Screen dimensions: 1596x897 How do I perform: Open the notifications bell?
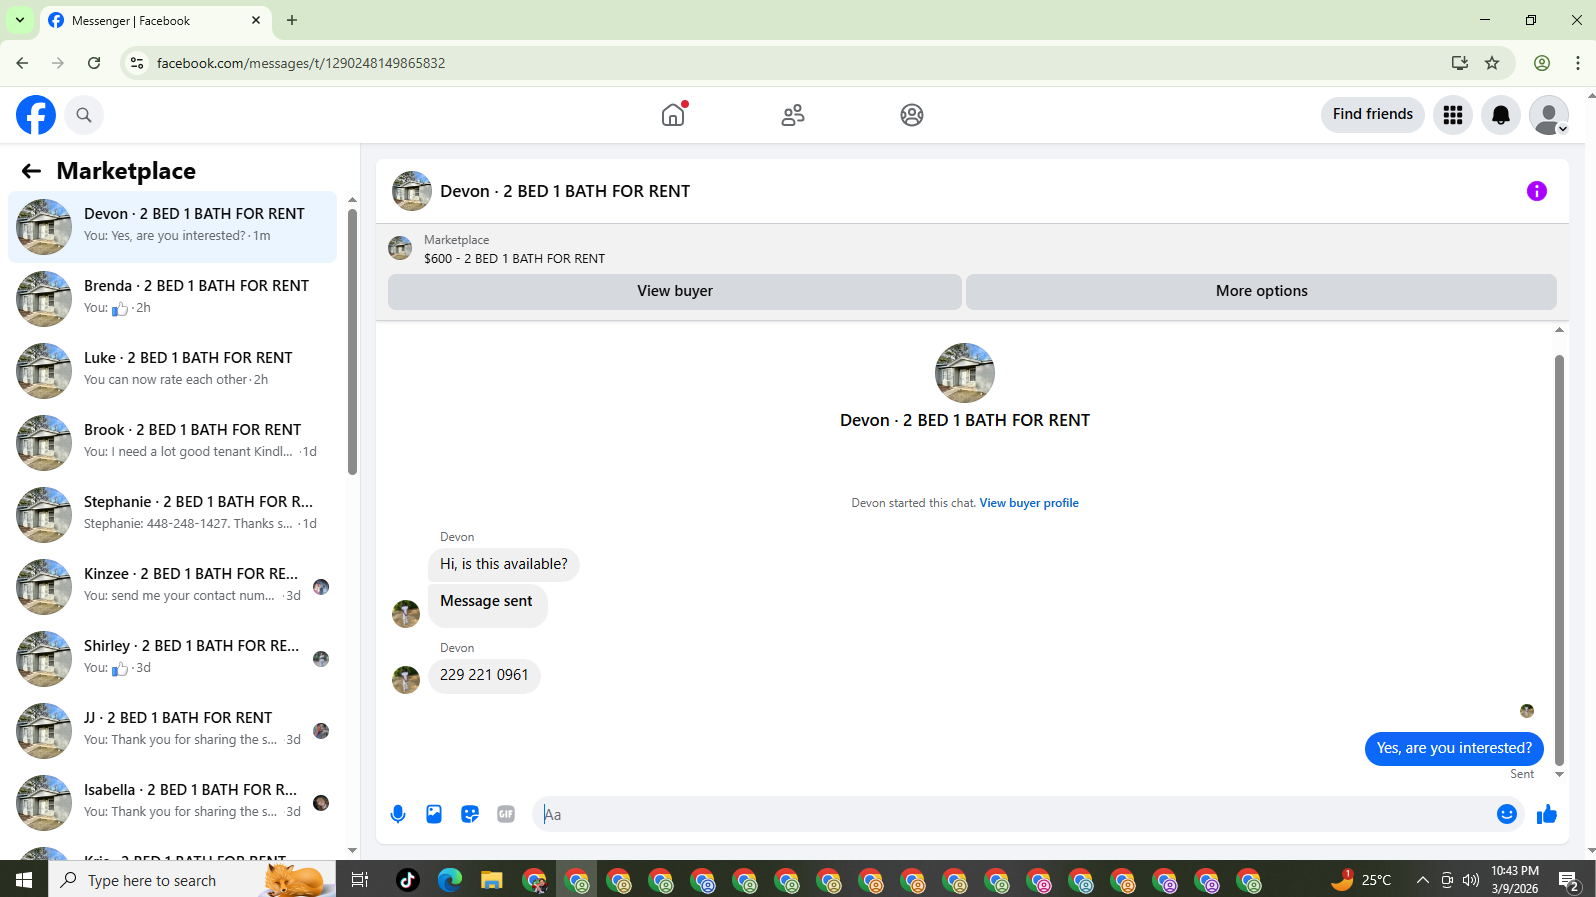[1501, 115]
